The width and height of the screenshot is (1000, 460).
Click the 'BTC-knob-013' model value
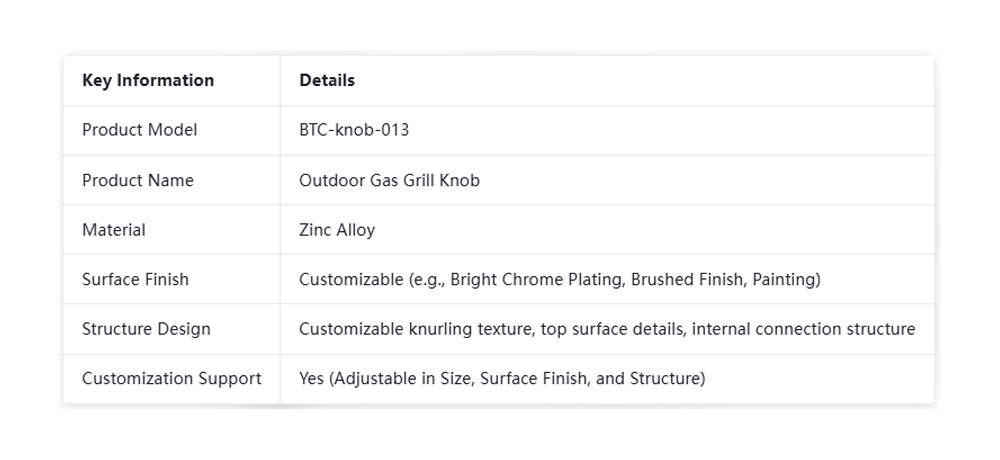(354, 130)
